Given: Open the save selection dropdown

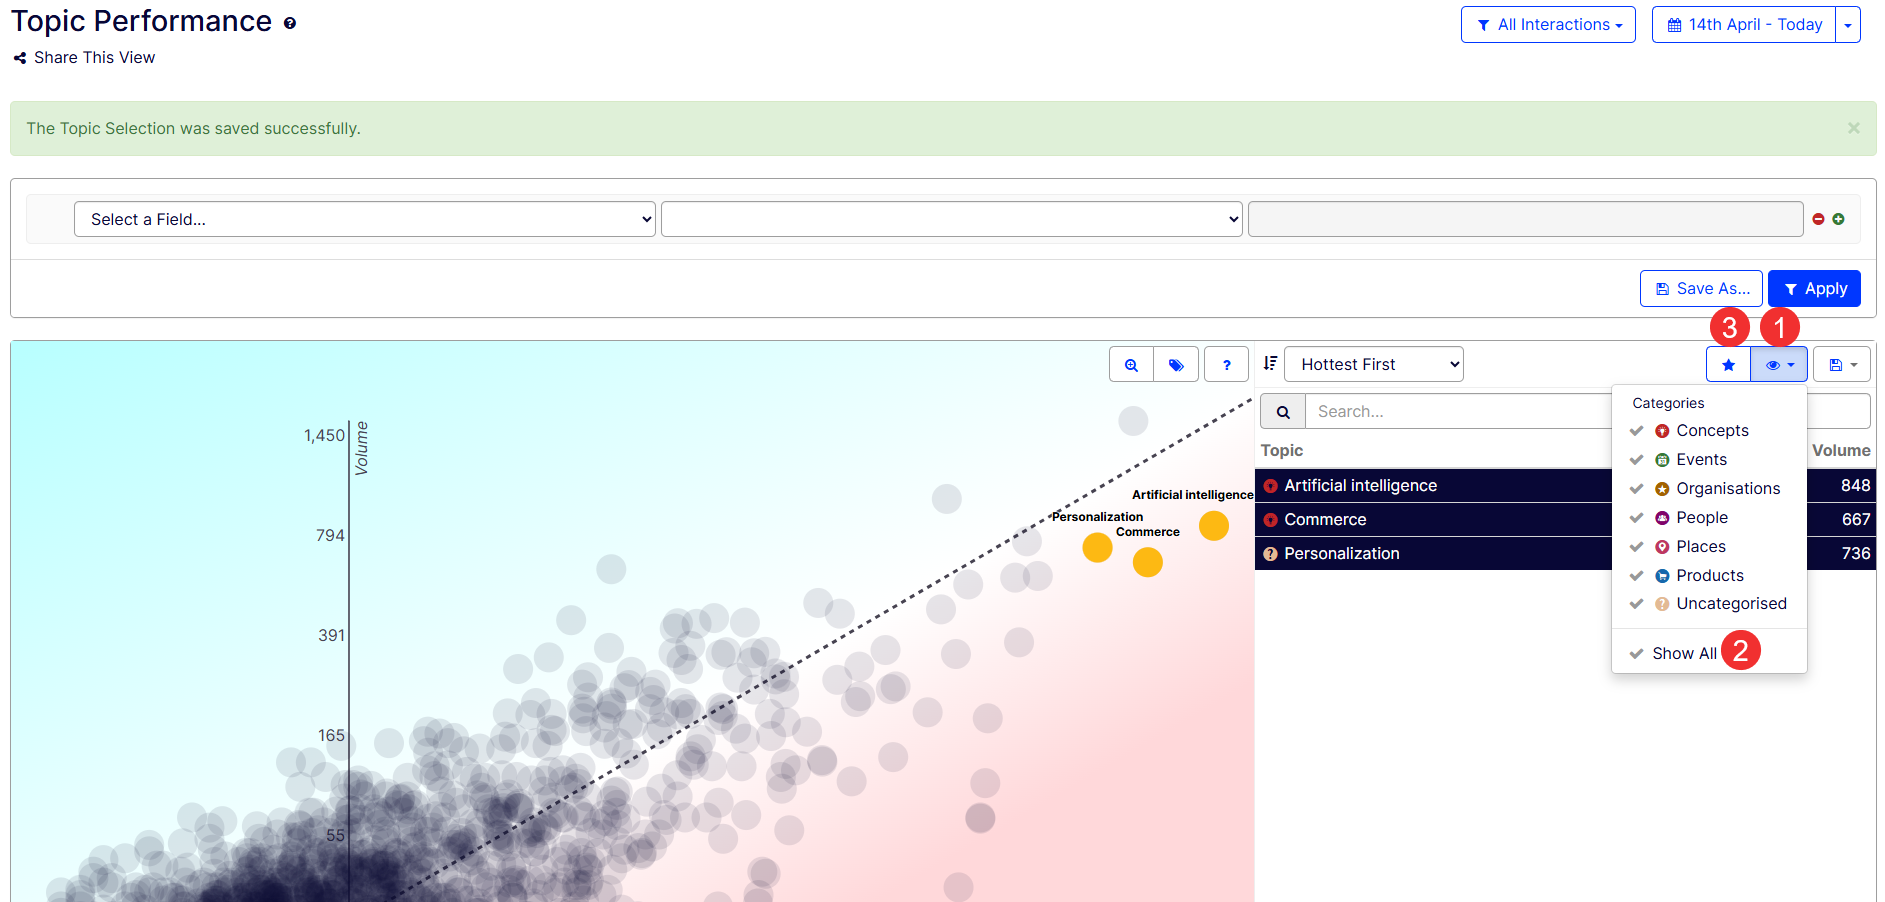Looking at the screenshot, I should (1842, 365).
